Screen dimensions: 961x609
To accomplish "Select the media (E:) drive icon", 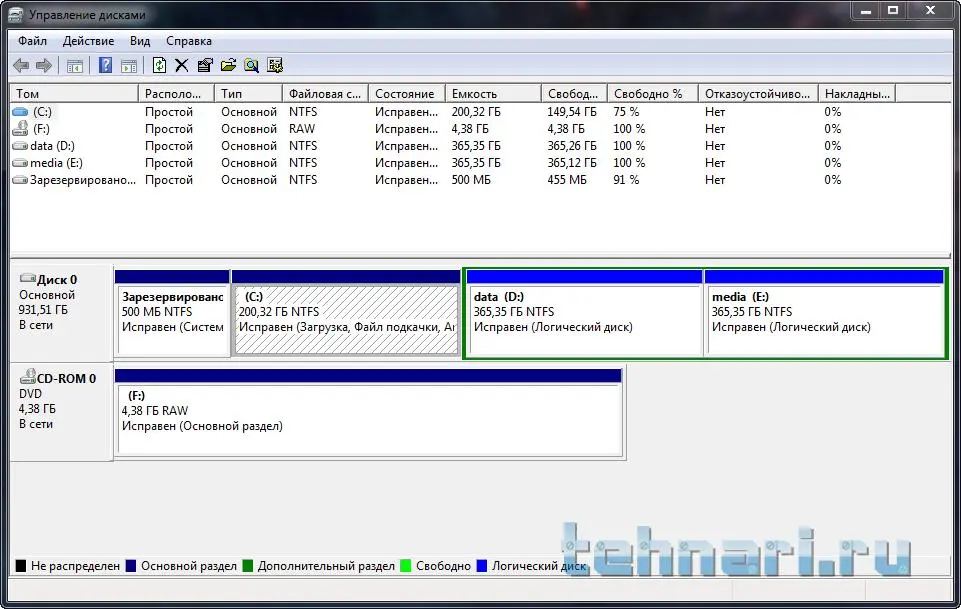I will pyautogui.click(x=20, y=163).
